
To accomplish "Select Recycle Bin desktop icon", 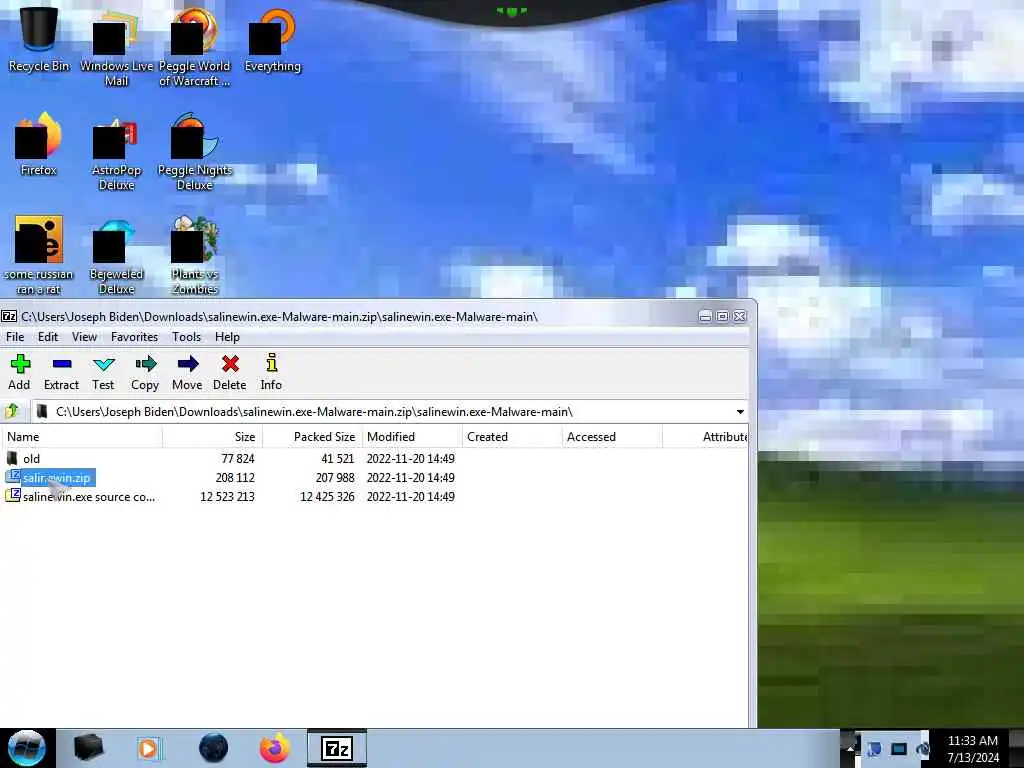I will pos(39,37).
